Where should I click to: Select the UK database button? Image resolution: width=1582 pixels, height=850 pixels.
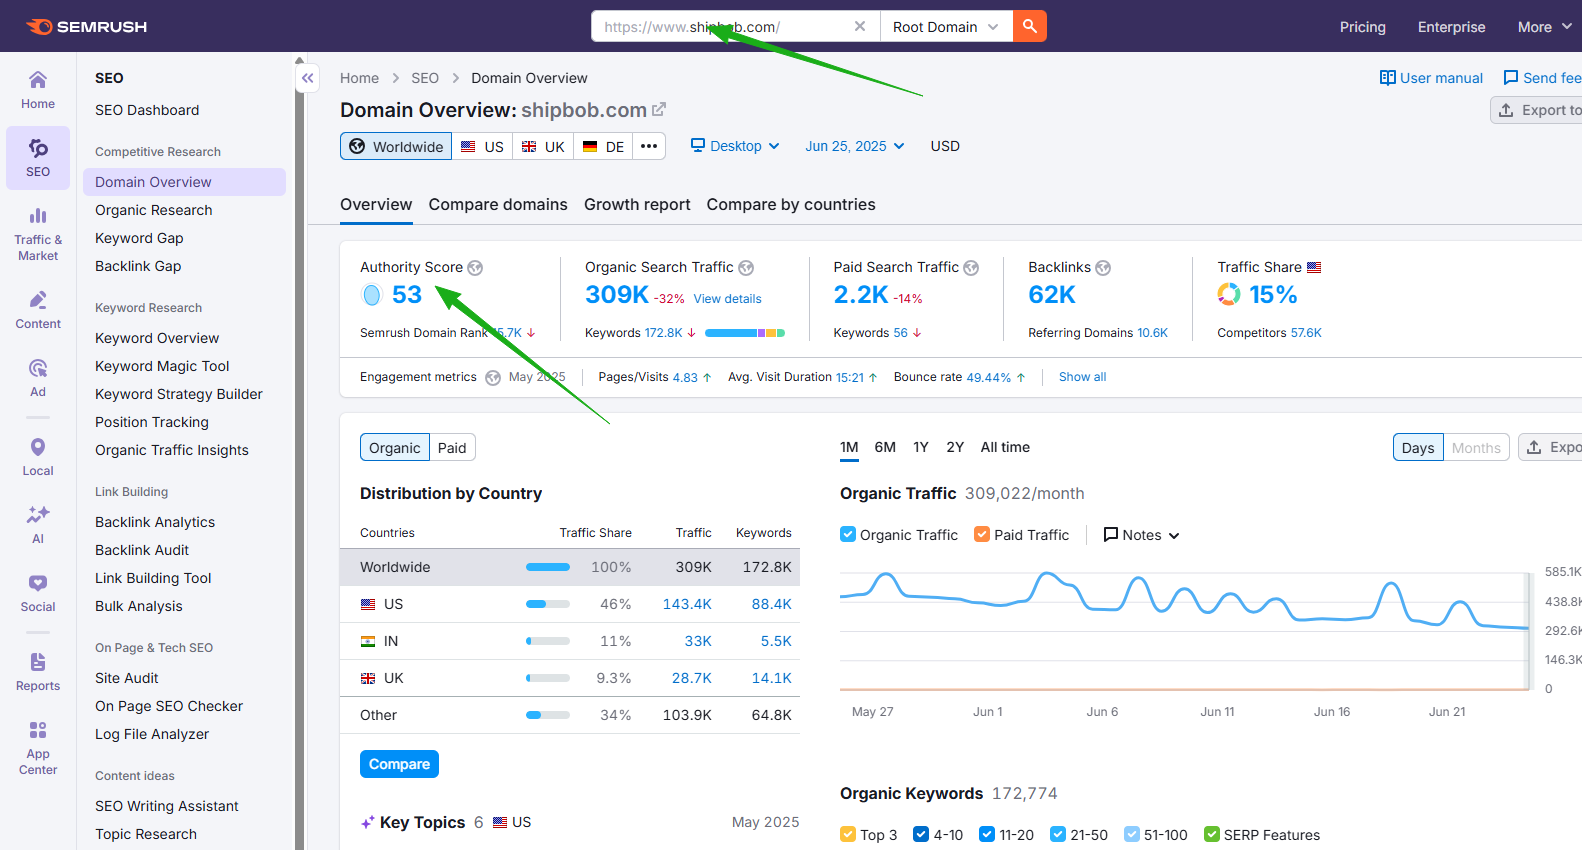pyautogui.click(x=543, y=146)
